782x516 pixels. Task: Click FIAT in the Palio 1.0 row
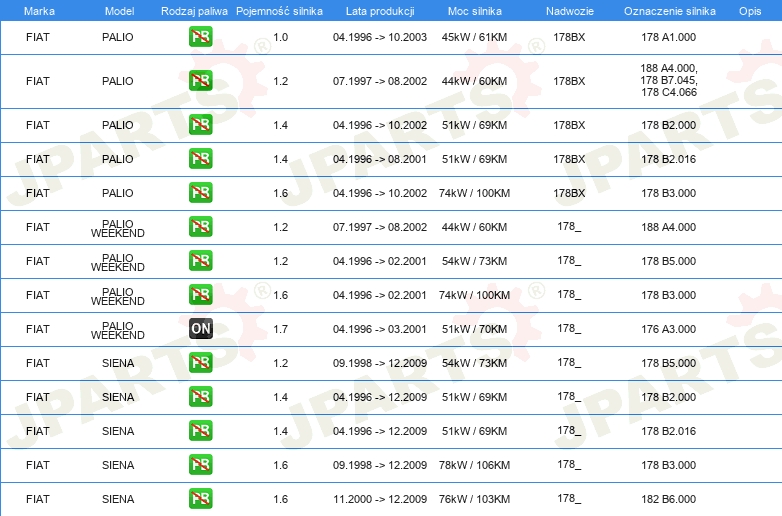tap(38, 37)
